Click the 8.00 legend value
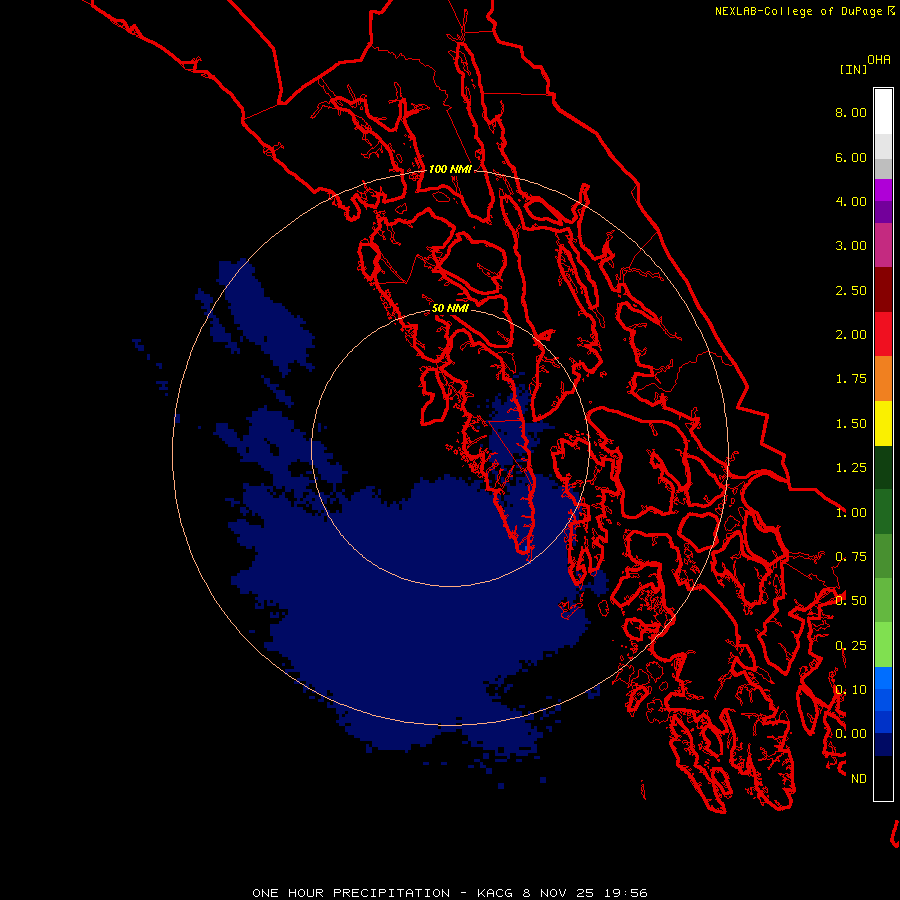The width and height of the screenshot is (900, 900). [x=851, y=112]
